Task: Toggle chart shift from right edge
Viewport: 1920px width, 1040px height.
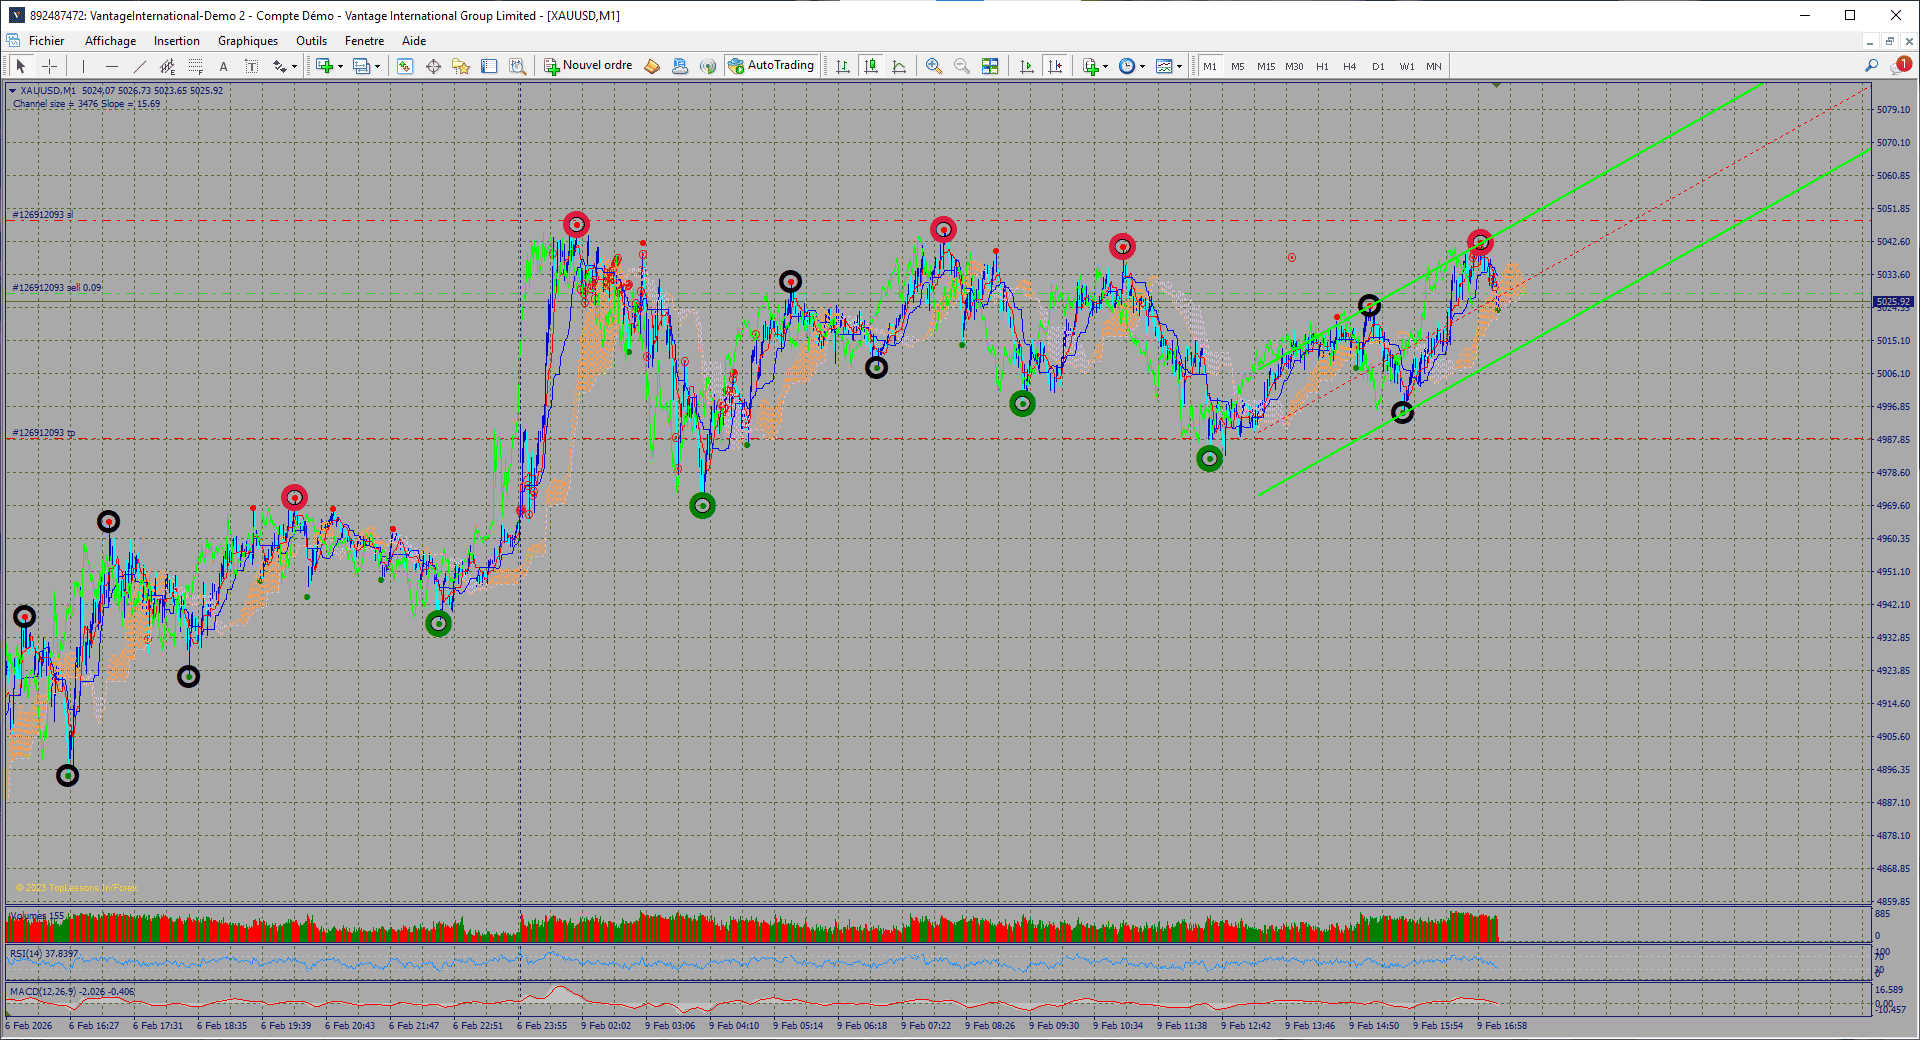Action: point(1054,66)
